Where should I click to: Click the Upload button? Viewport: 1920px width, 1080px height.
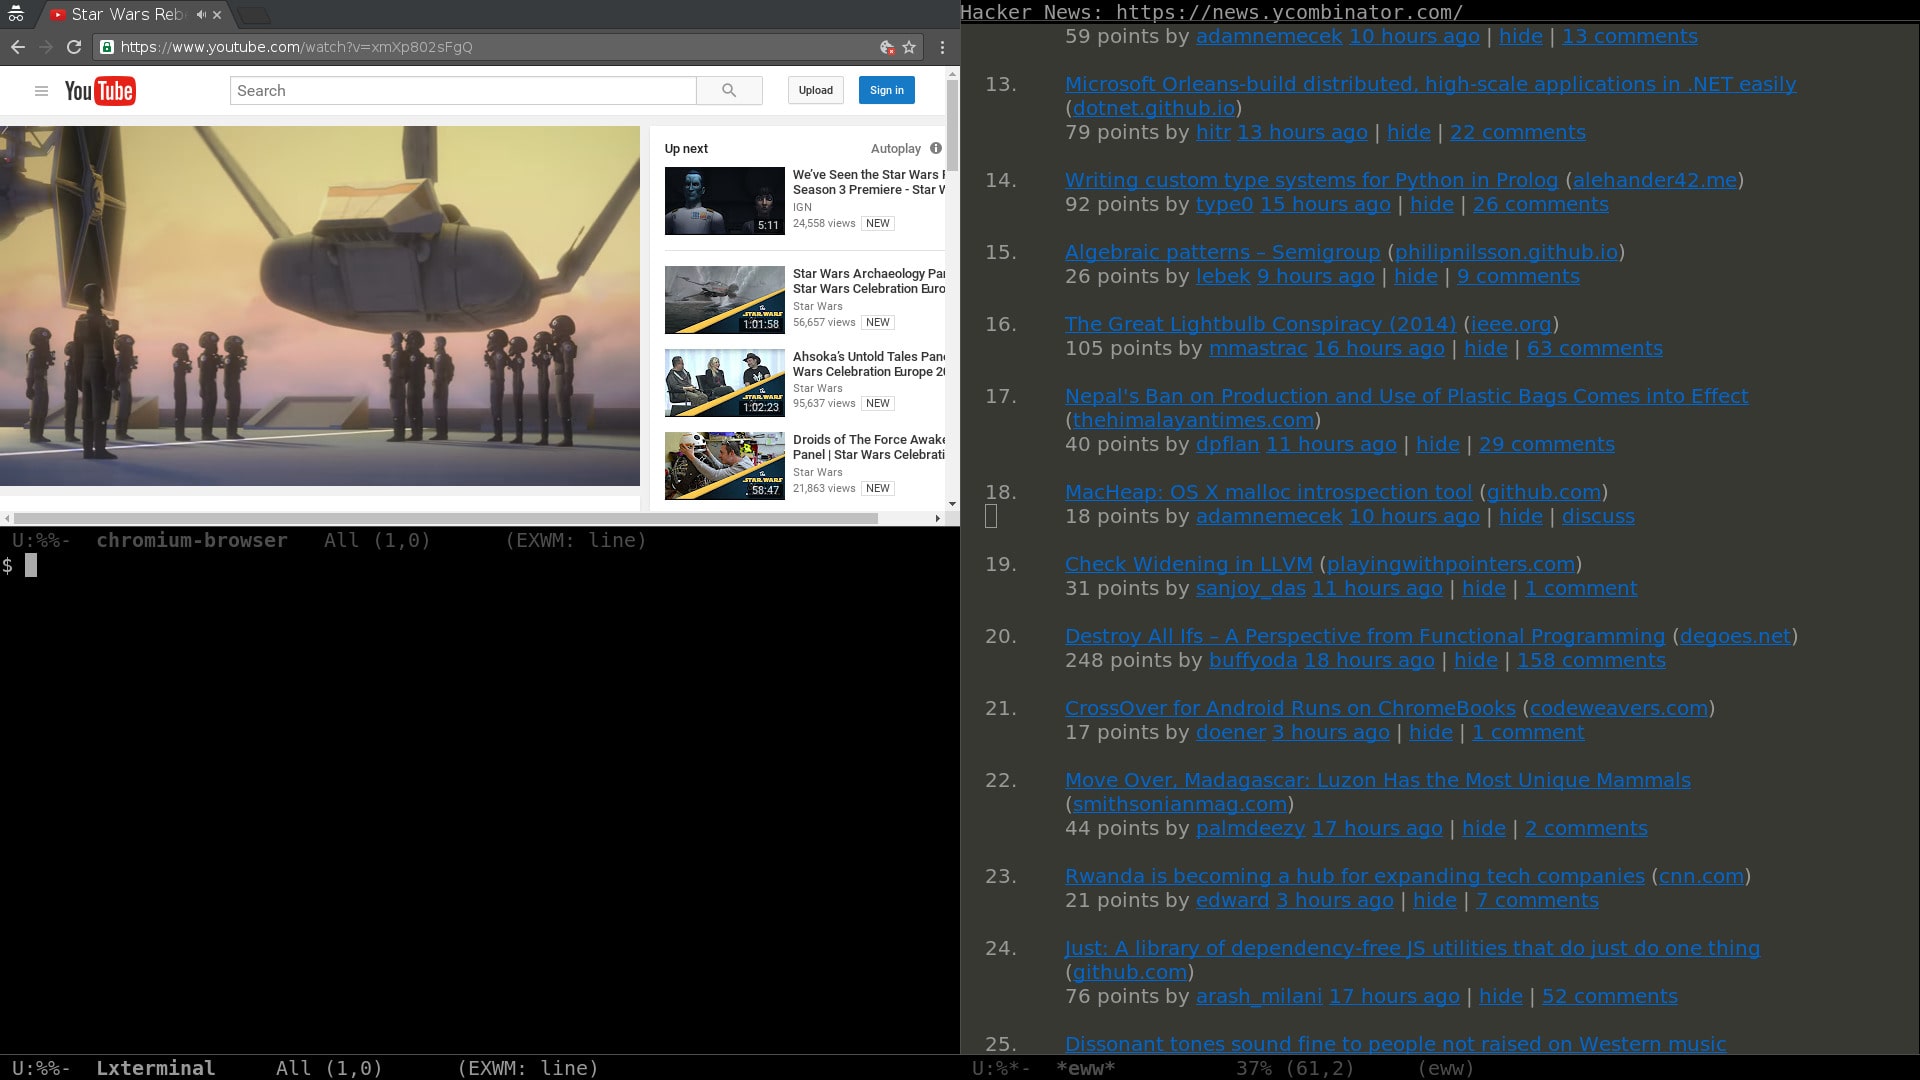coord(816,90)
